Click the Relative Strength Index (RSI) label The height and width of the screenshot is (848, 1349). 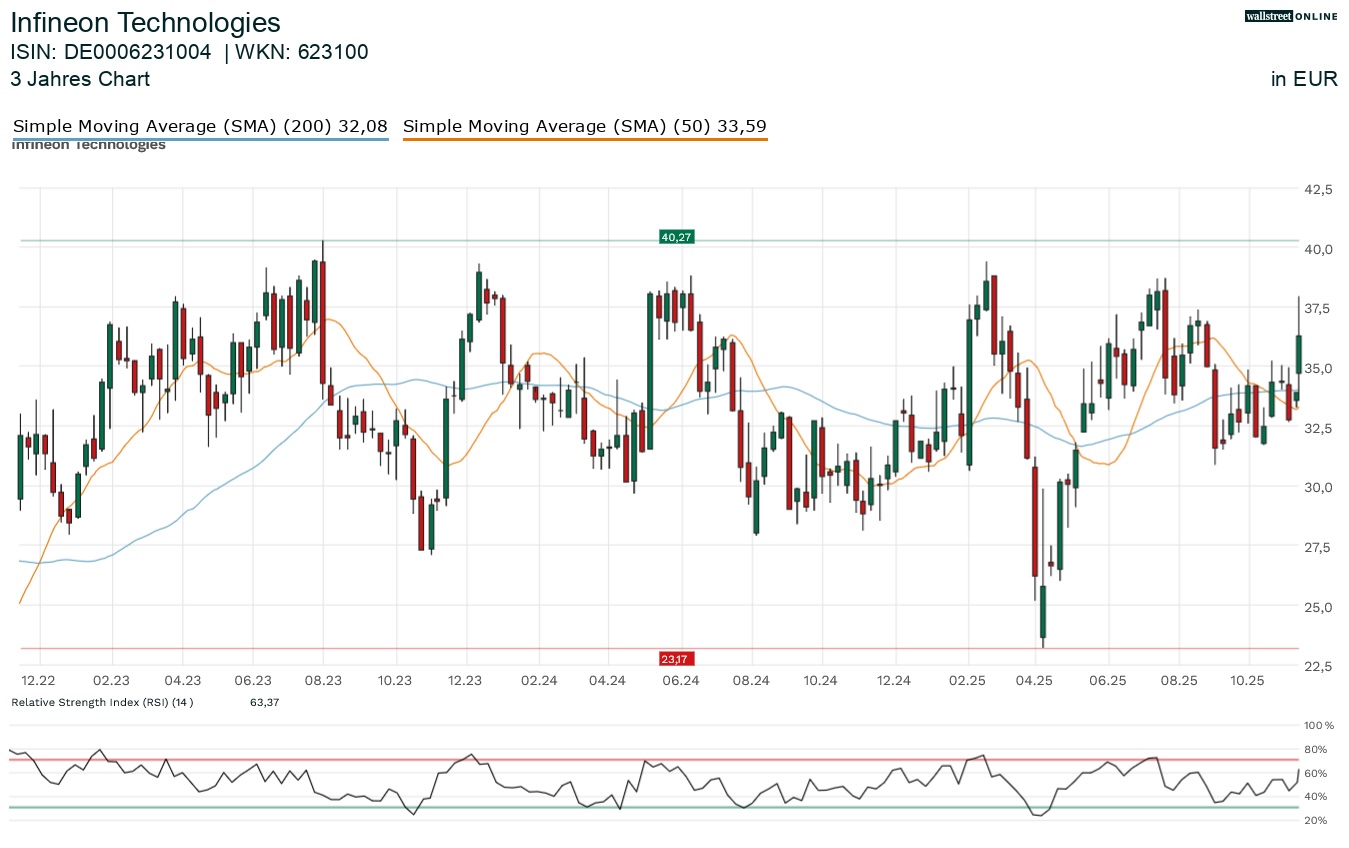pos(102,702)
